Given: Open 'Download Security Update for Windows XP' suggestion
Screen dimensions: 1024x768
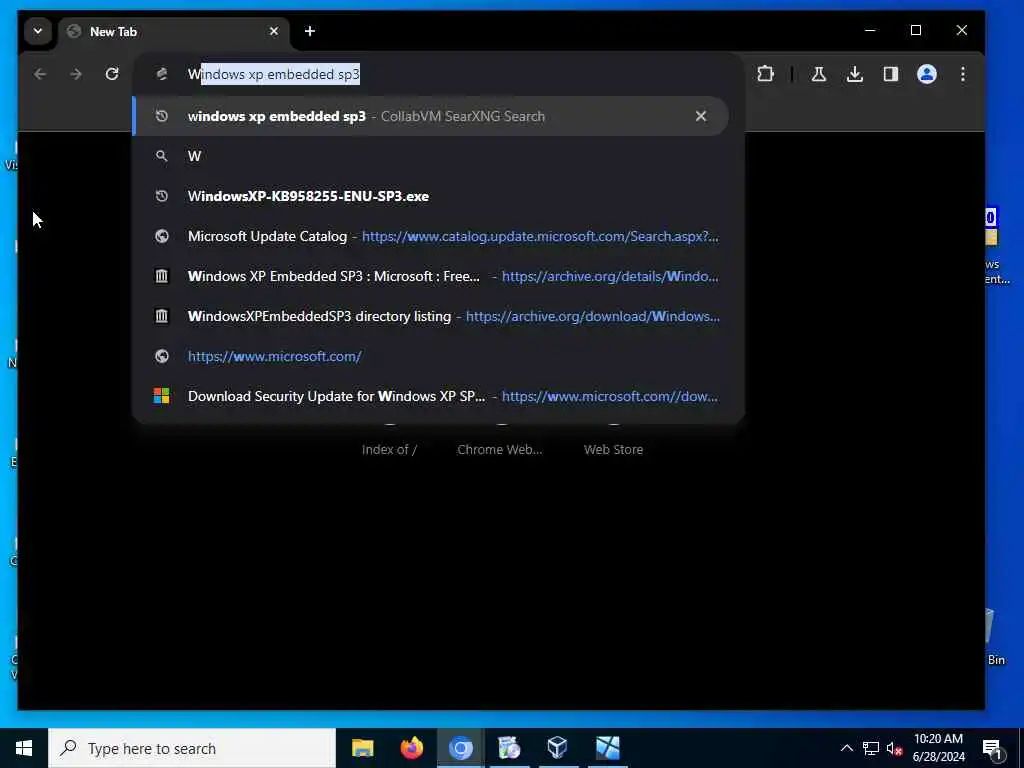Looking at the screenshot, I should click(431, 396).
